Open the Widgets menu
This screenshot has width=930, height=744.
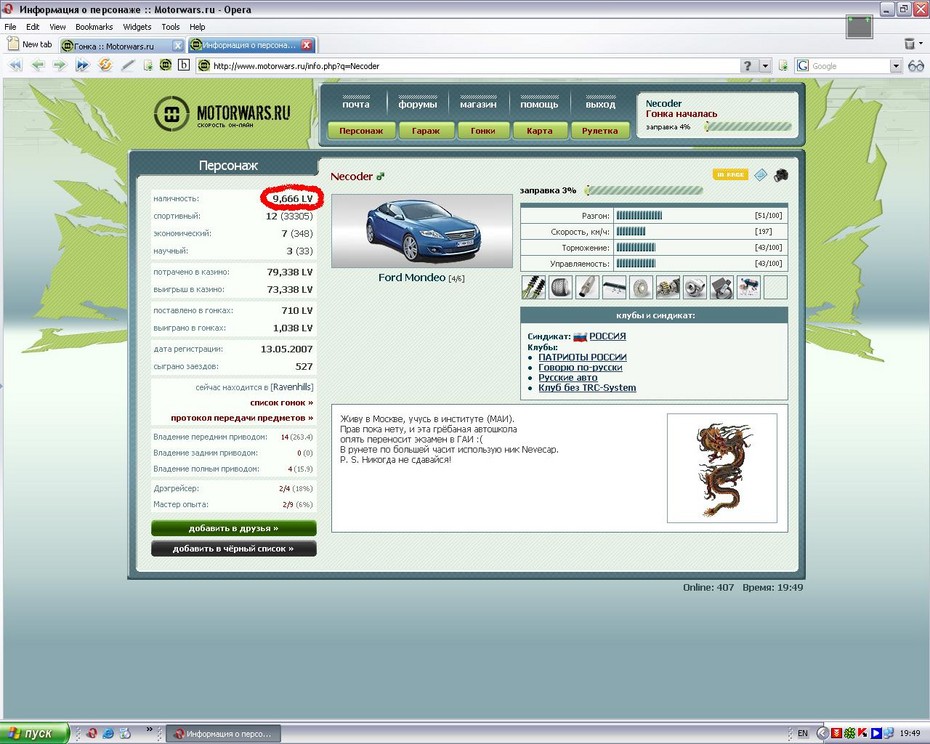pos(137,27)
